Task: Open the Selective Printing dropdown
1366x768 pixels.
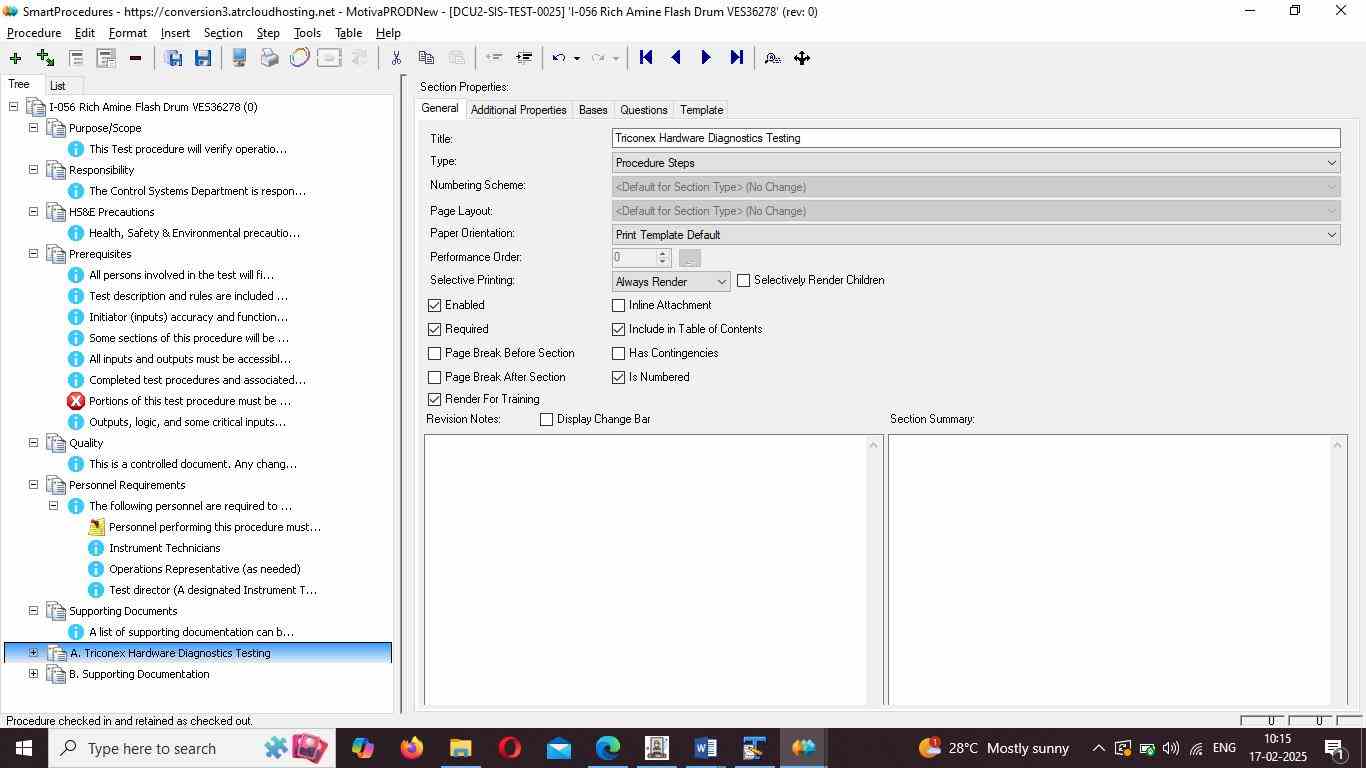Action: (671, 282)
